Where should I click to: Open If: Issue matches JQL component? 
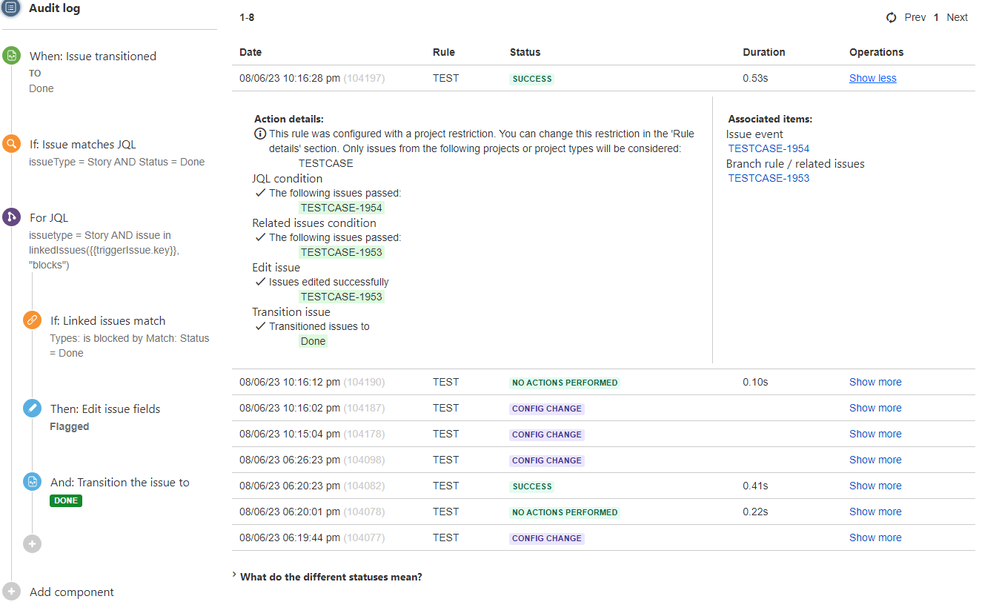[82, 145]
